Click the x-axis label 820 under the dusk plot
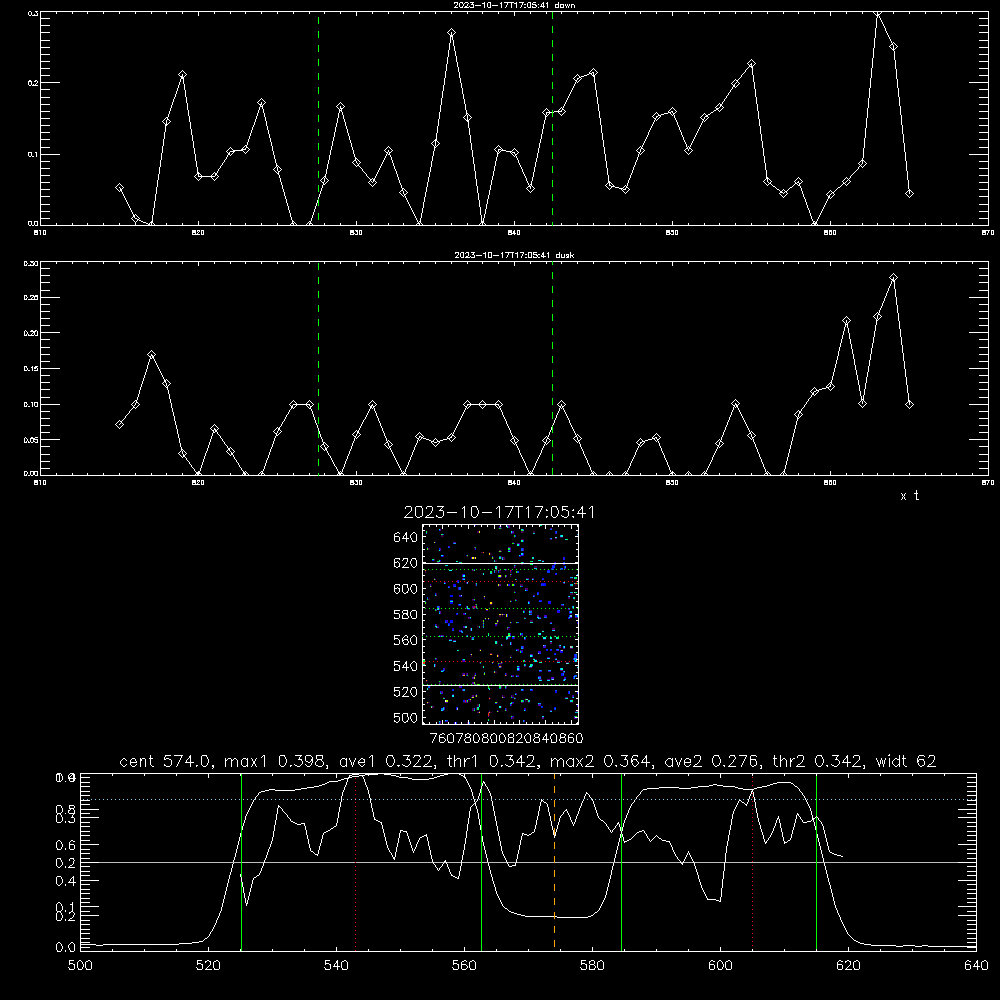The height and width of the screenshot is (1000, 1000). tap(198, 483)
